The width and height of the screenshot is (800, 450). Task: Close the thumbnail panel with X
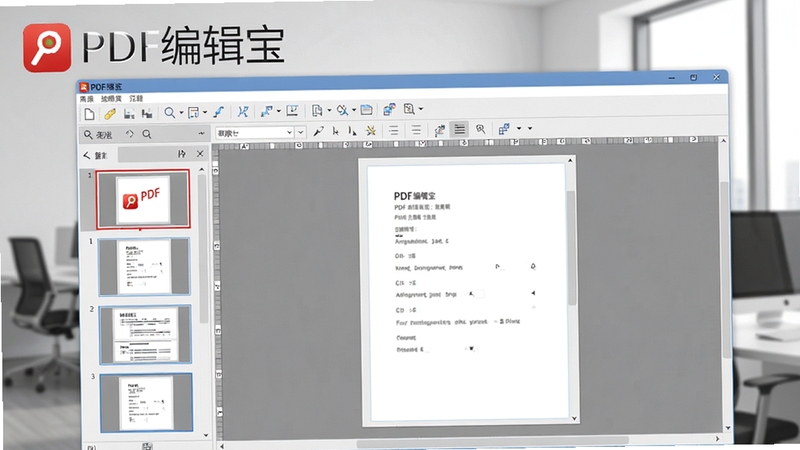point(200,153)
